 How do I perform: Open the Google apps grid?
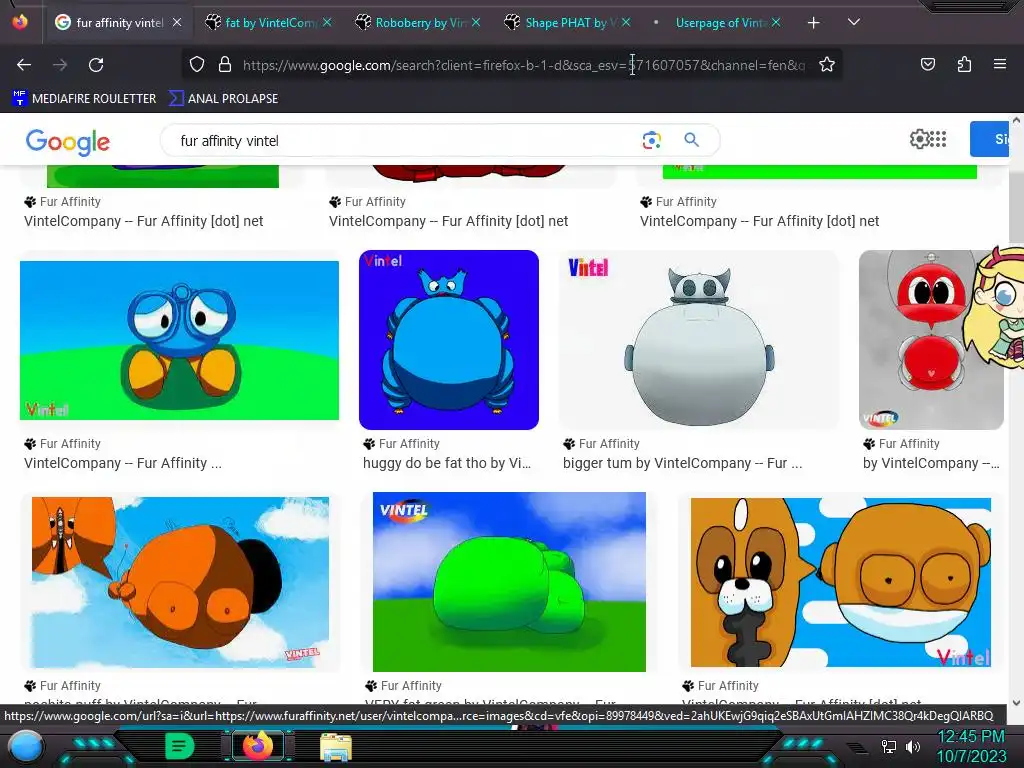click(938, 139)
